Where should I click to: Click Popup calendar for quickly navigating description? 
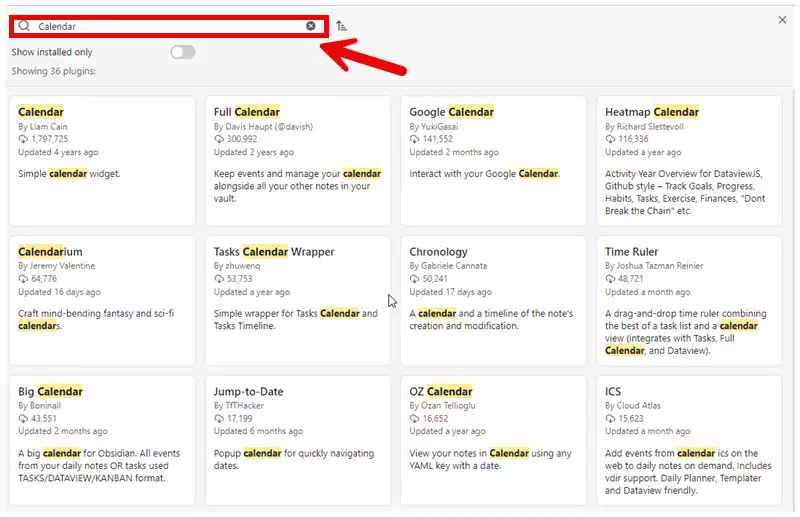(x=293, y=459)
